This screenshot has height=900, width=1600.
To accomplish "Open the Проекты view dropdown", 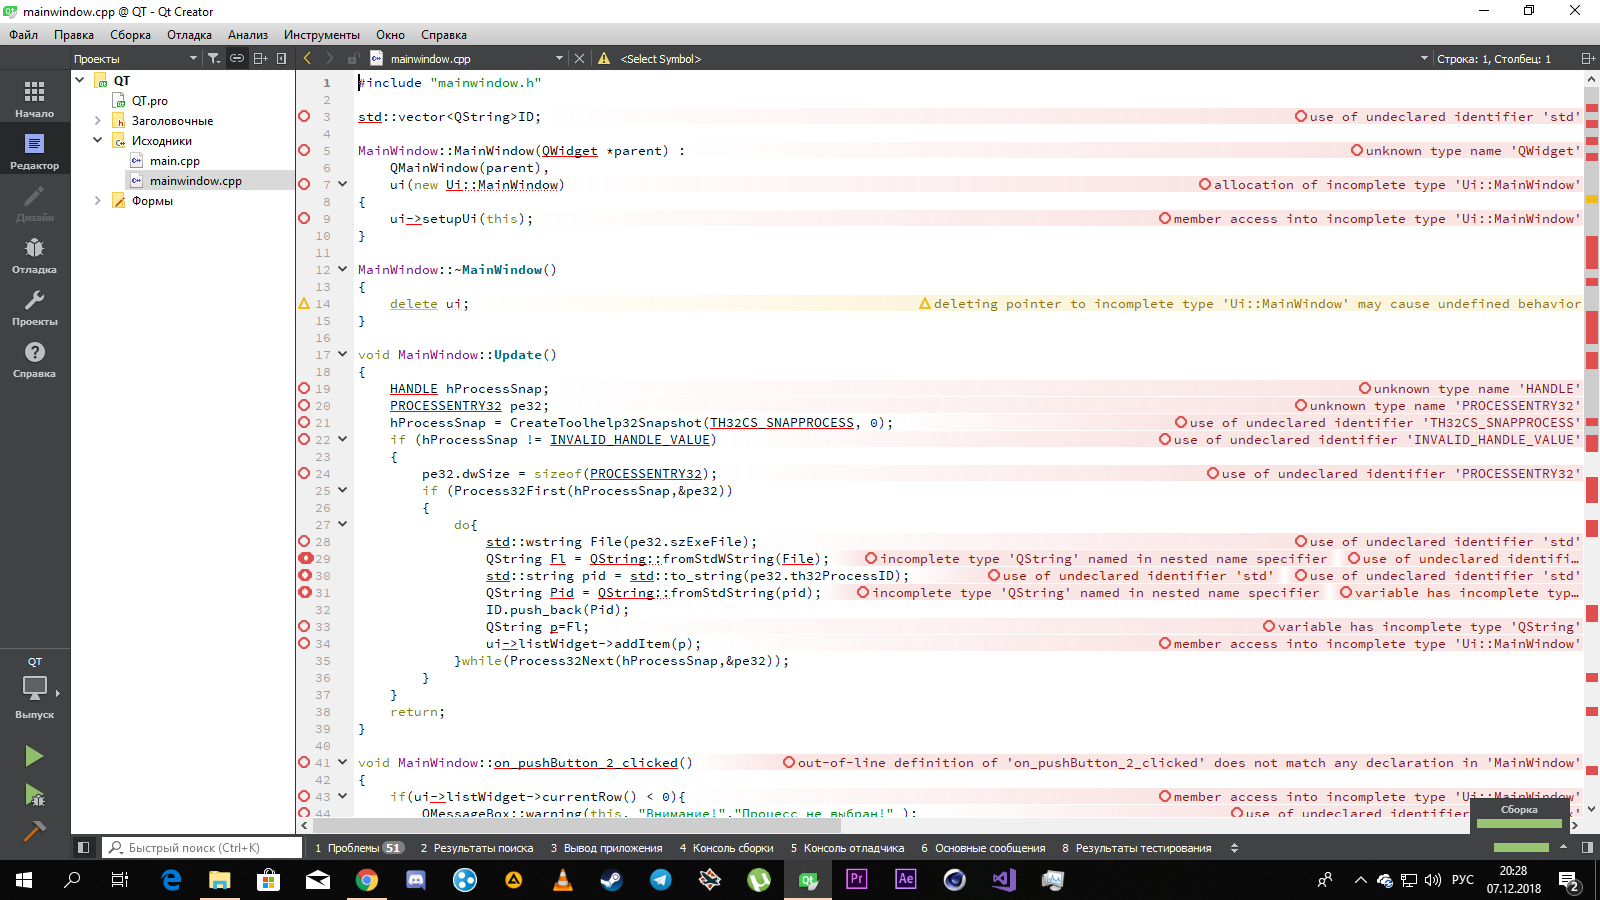I will (135, 59).
